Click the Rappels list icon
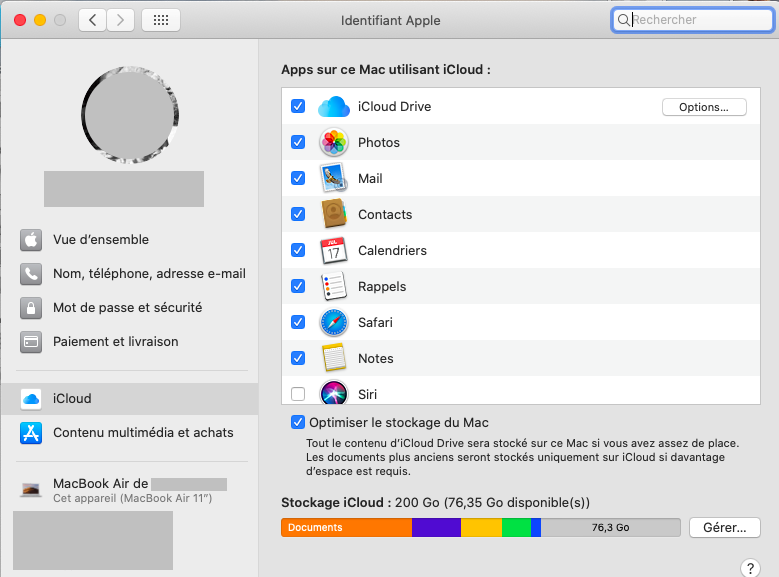 [x=333, y=287]
